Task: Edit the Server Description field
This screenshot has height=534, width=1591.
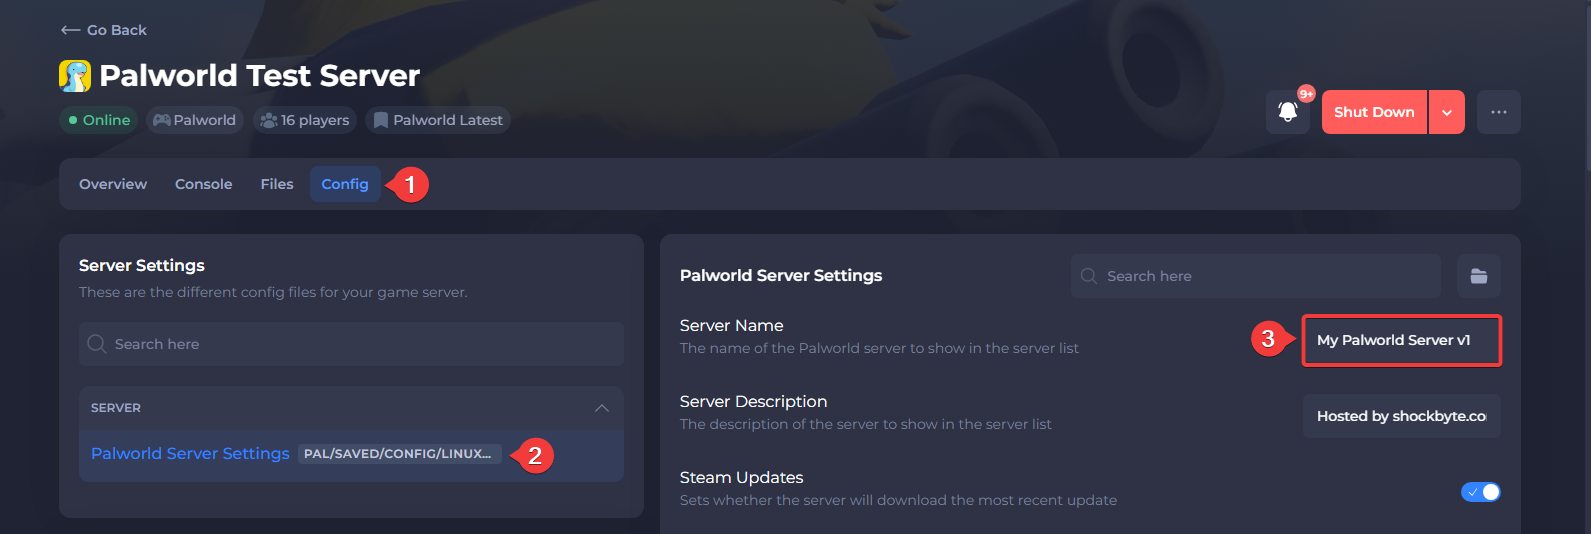Action: [1400, 416]
